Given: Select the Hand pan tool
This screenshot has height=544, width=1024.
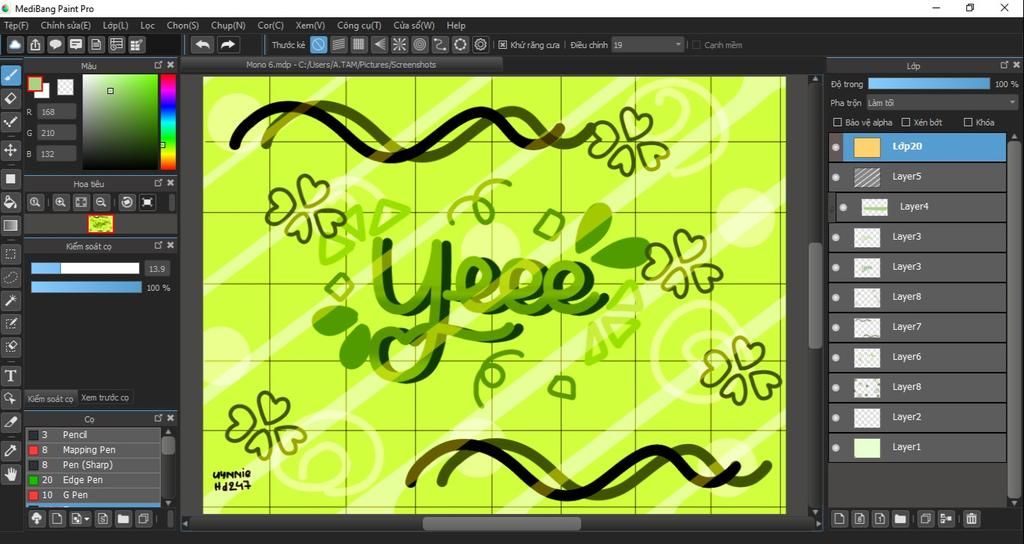Looking at the screenshot, I should point(10,474).
